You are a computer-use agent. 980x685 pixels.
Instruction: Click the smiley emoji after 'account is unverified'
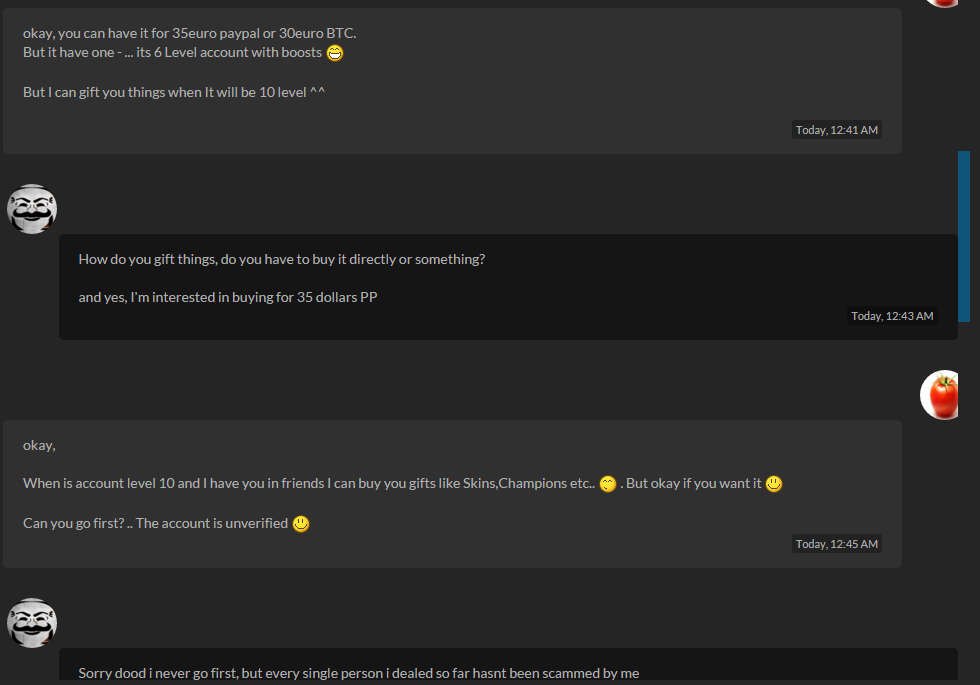(301, 524)
